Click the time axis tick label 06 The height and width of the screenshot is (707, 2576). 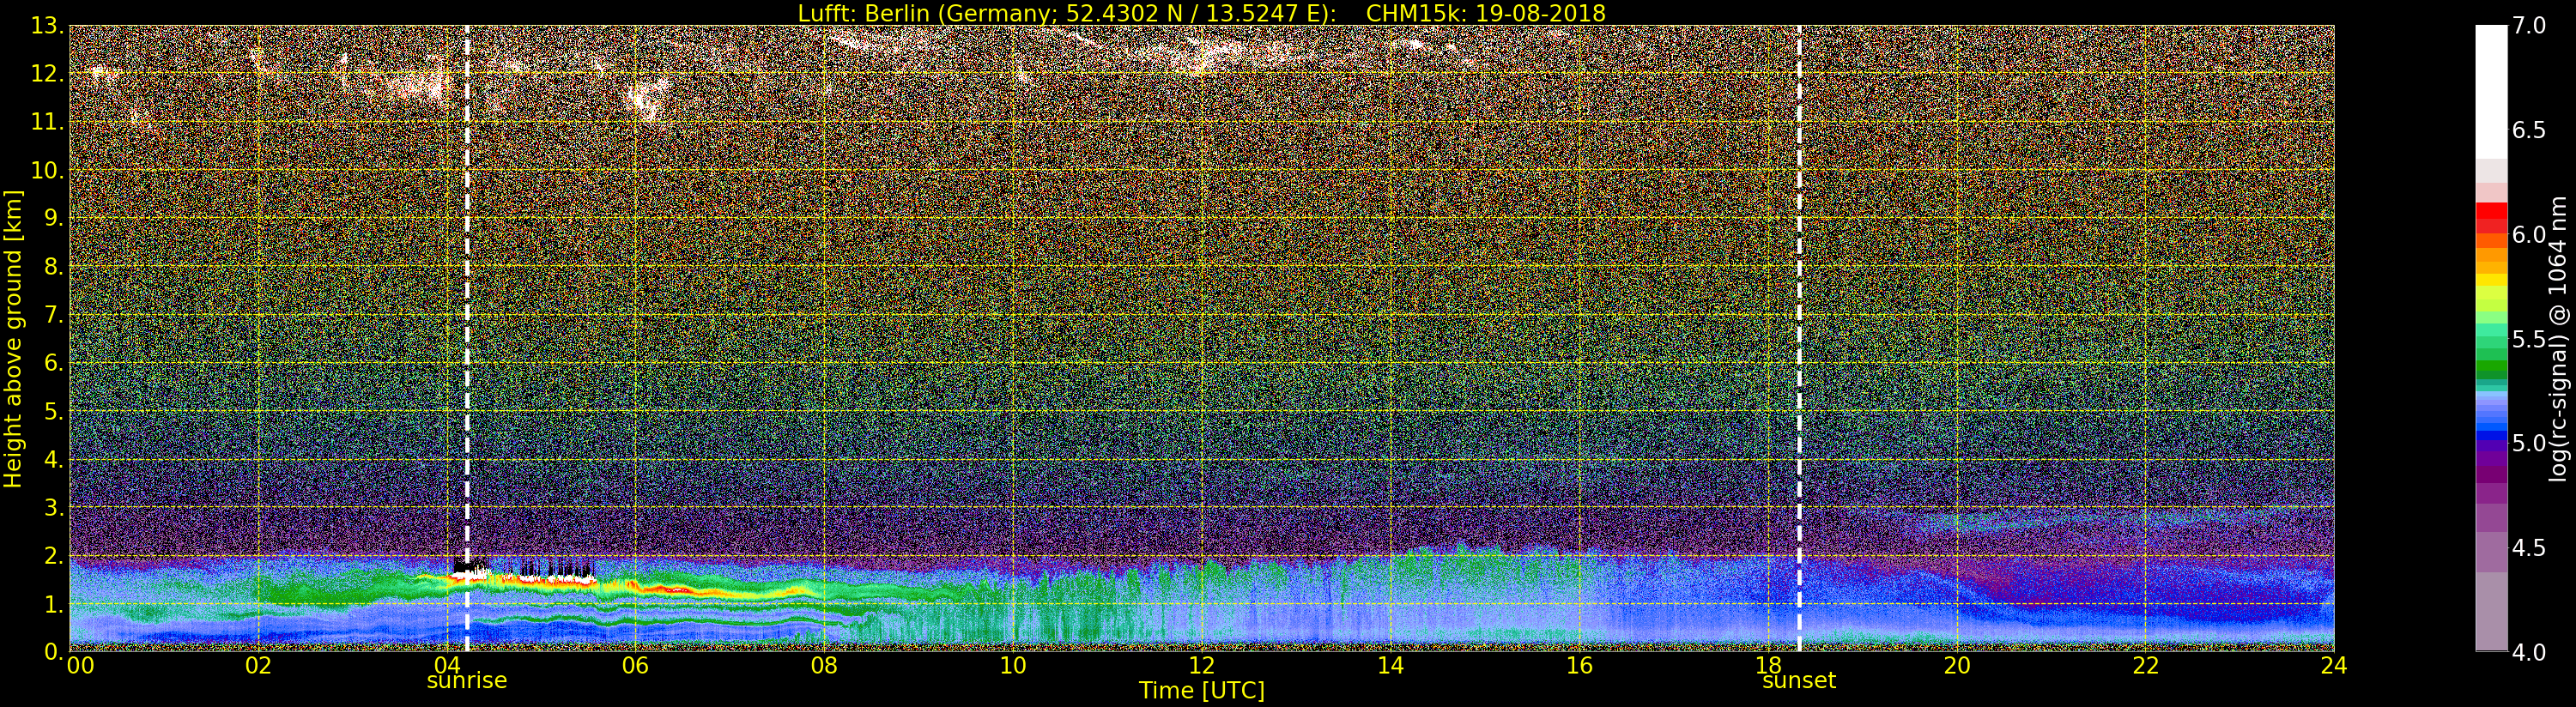tap(636, 666)
